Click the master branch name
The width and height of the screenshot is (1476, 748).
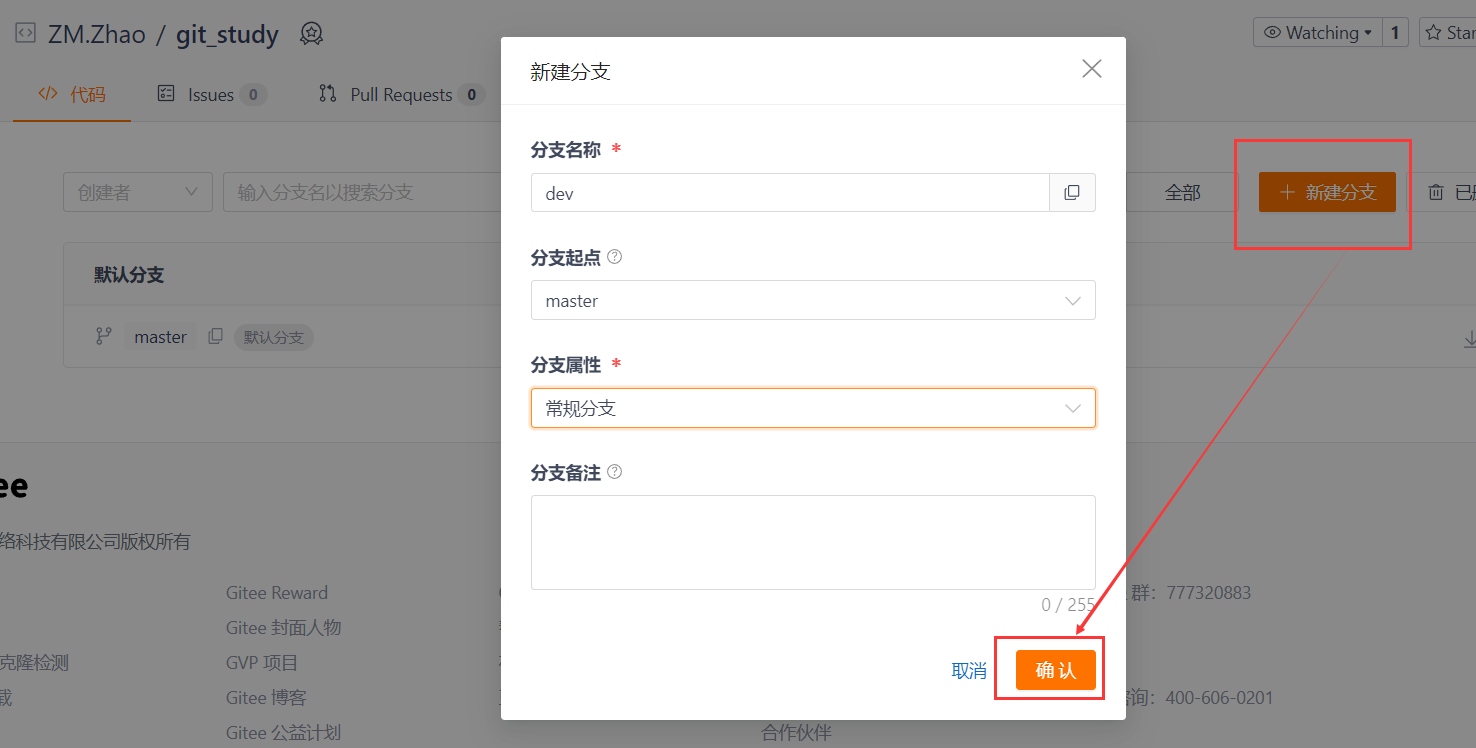161,337
